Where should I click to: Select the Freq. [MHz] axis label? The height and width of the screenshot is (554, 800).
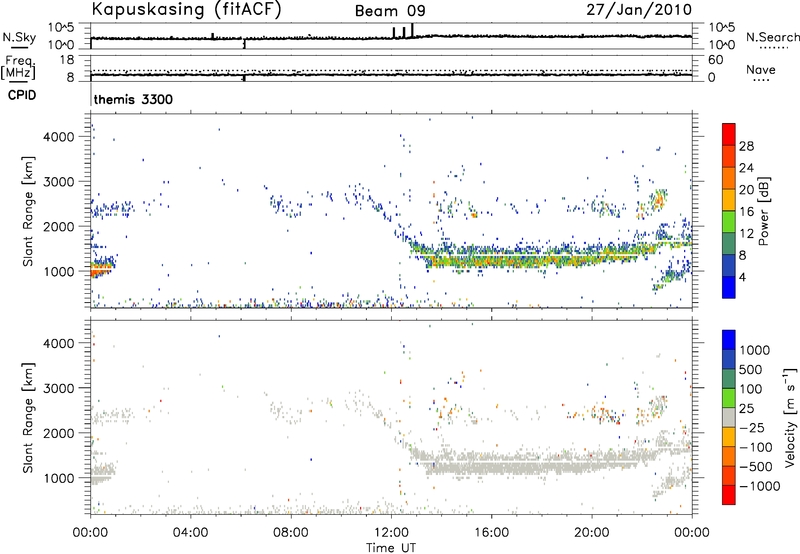19,67
